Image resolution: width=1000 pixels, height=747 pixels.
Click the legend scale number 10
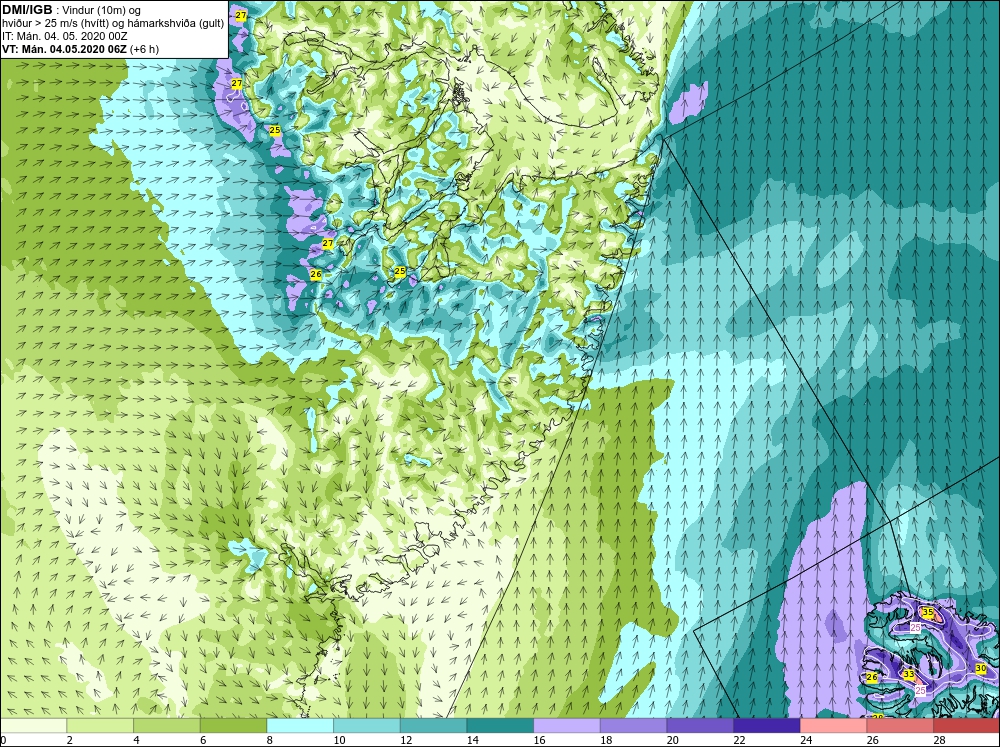coord(339,740)
